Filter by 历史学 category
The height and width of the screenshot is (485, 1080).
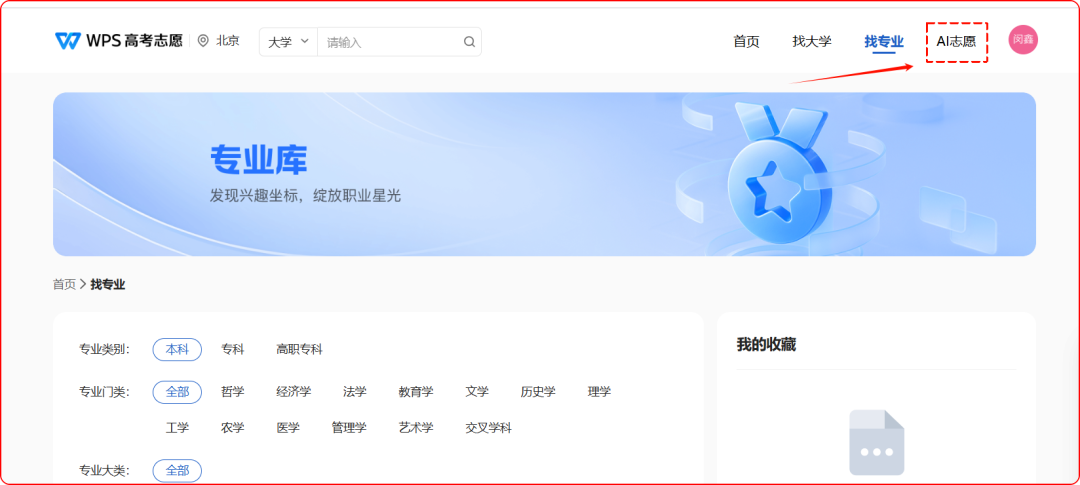pos(538,392)
